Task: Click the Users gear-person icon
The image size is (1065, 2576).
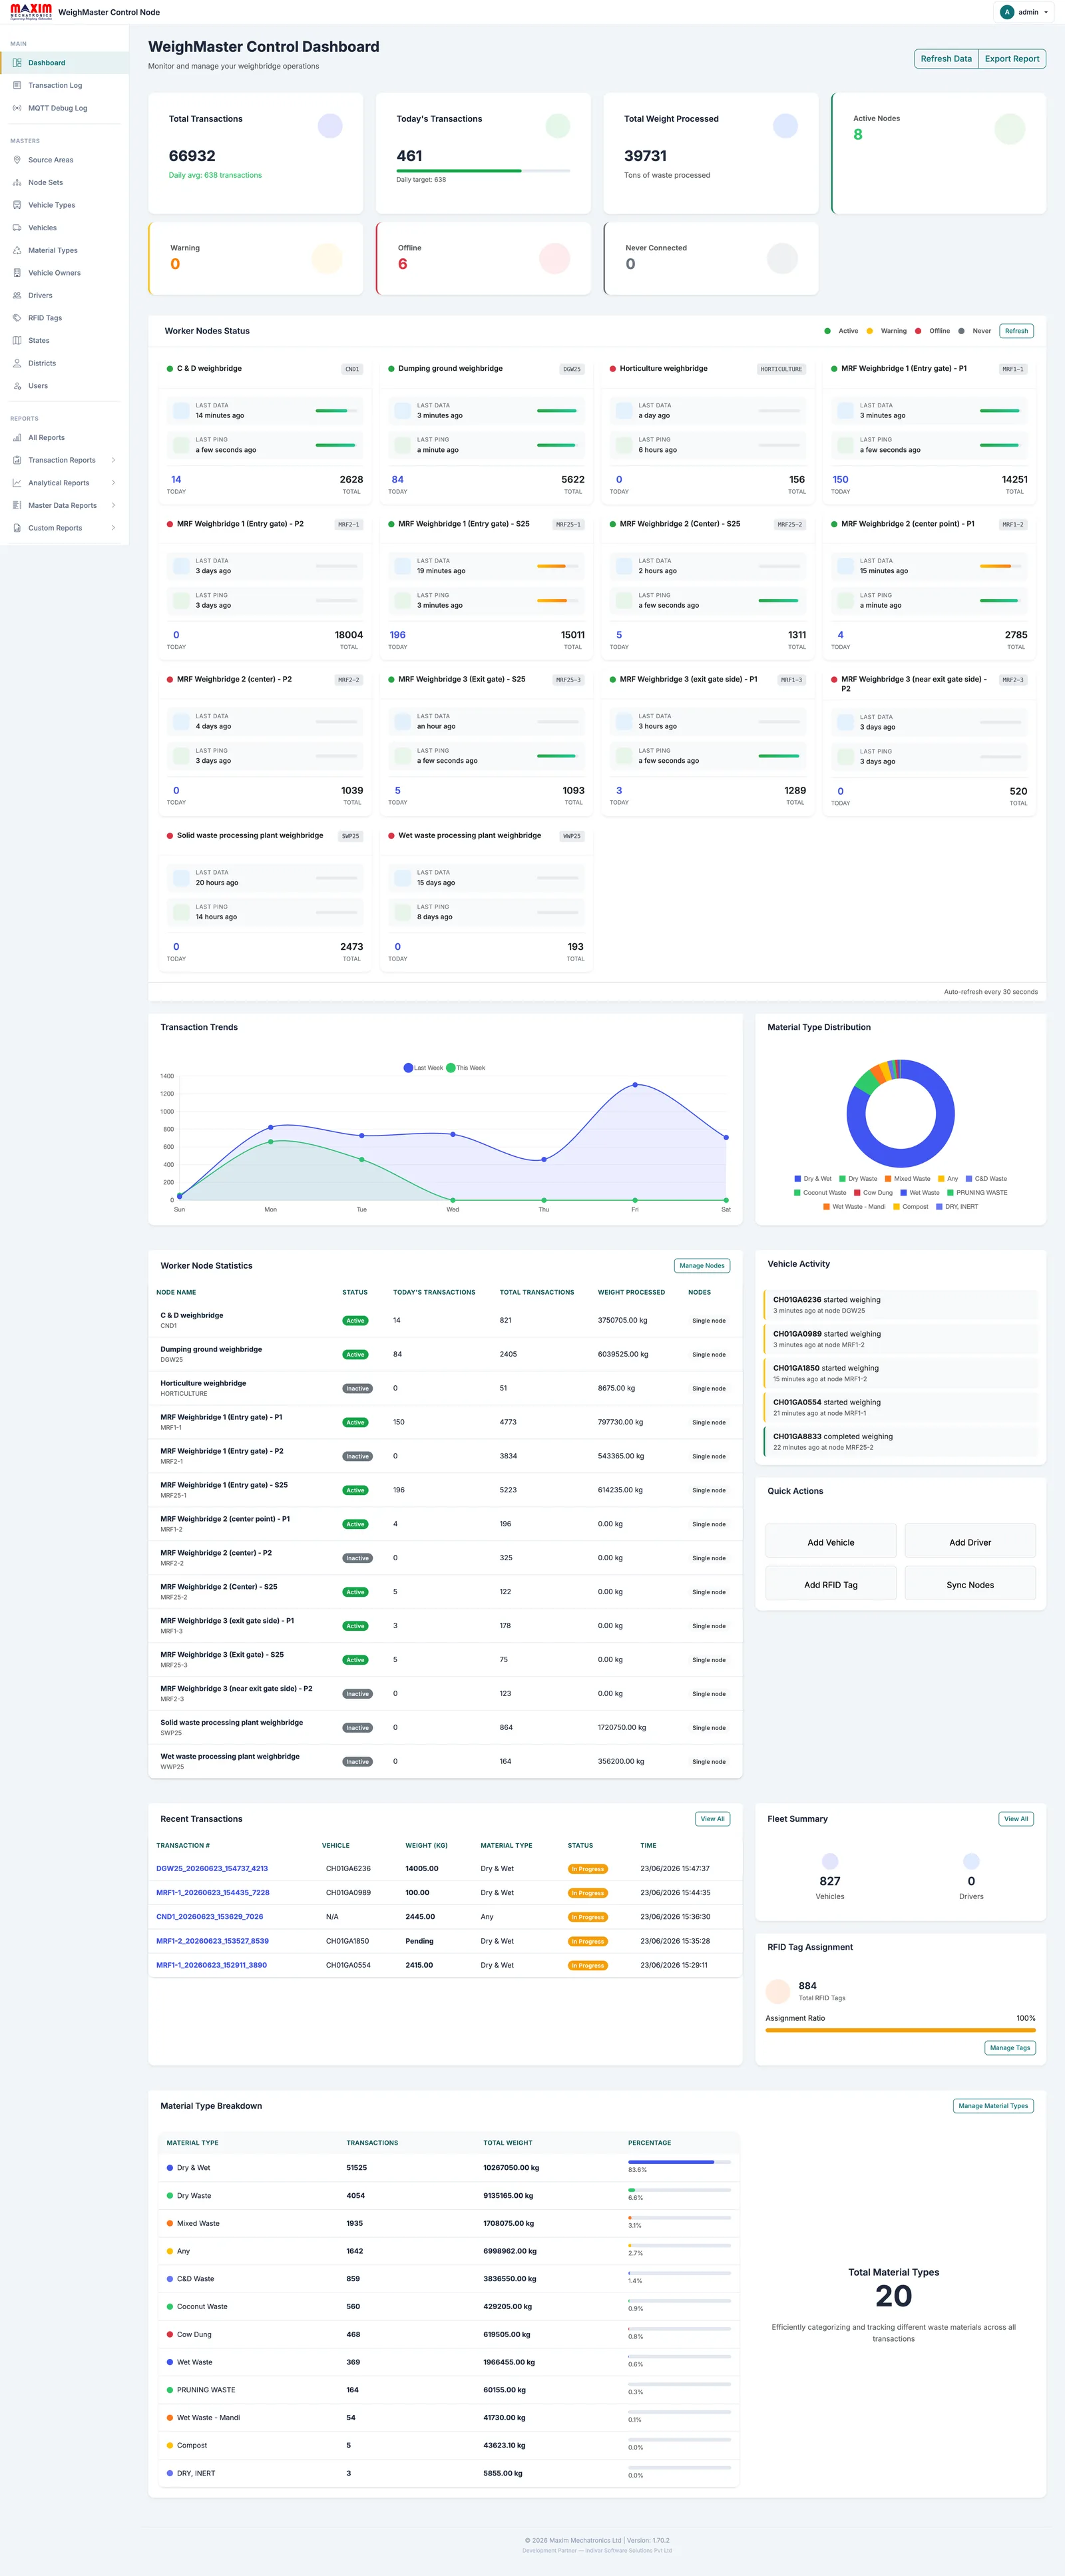Action: [x=17, y=386]
